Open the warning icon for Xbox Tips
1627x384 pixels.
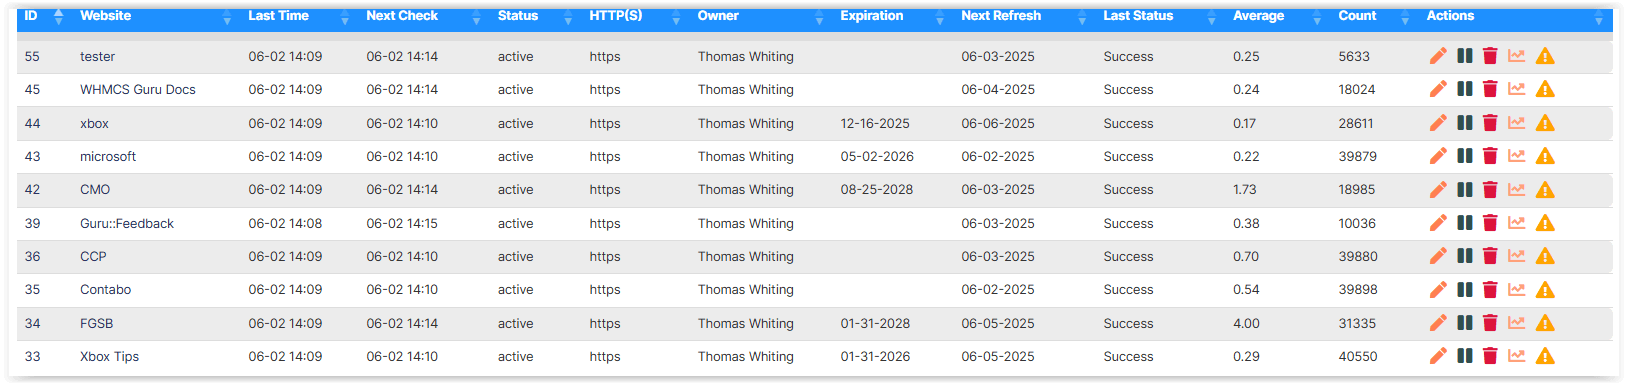pos(1545,356)
